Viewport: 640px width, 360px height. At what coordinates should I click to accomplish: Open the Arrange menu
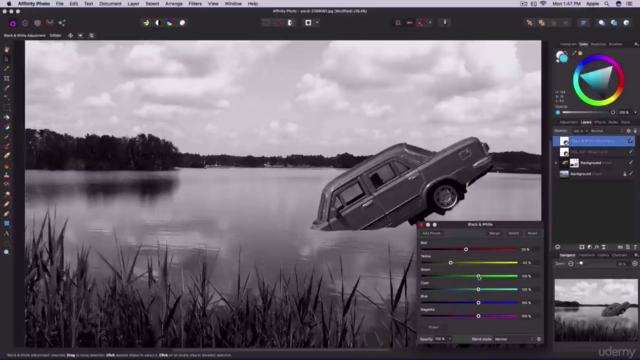point(173,4)
